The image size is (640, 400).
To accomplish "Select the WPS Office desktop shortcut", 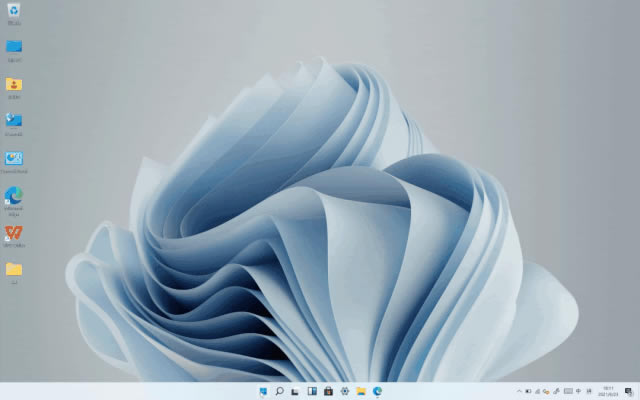I will [x=14, y=236].
